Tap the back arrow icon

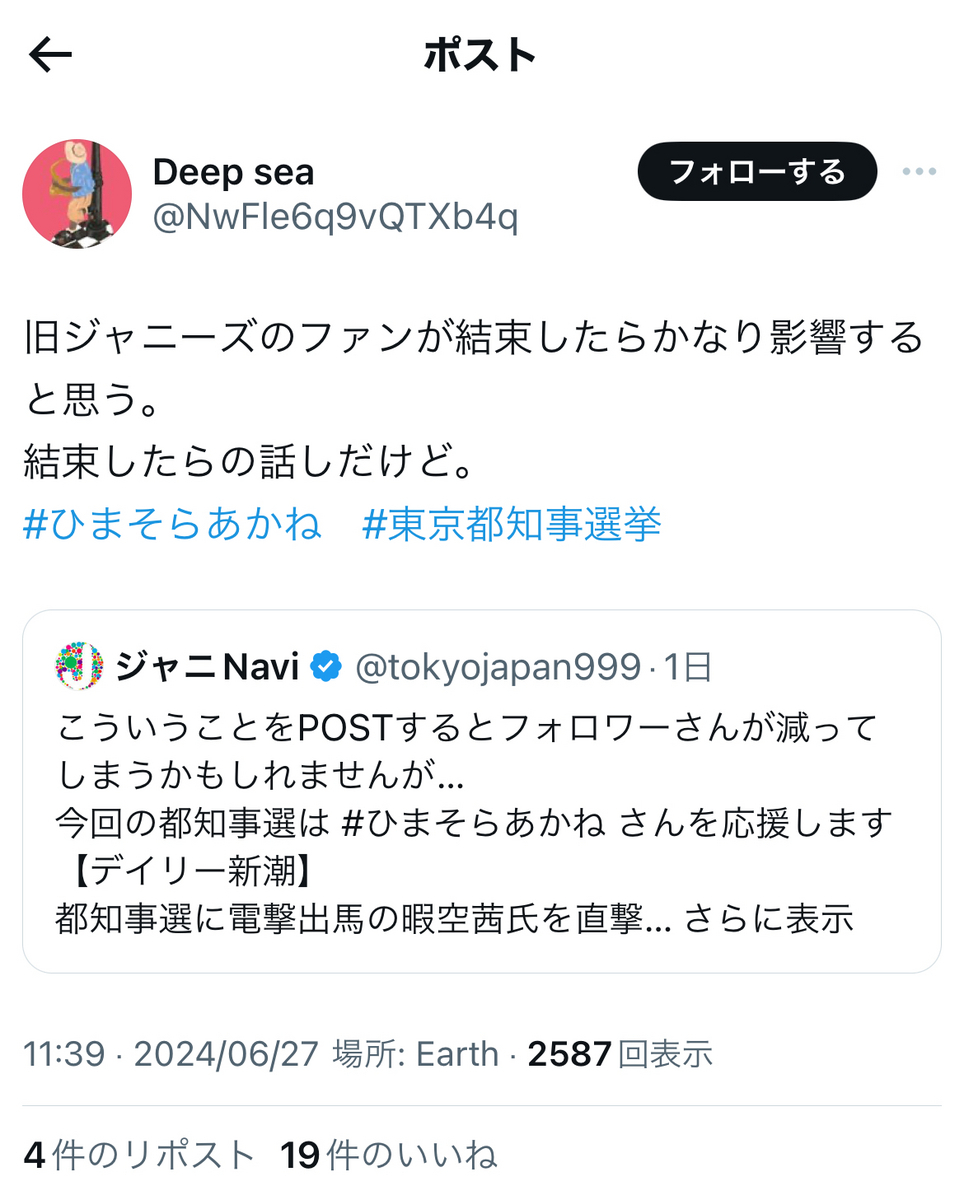click(x=50, y=56)
